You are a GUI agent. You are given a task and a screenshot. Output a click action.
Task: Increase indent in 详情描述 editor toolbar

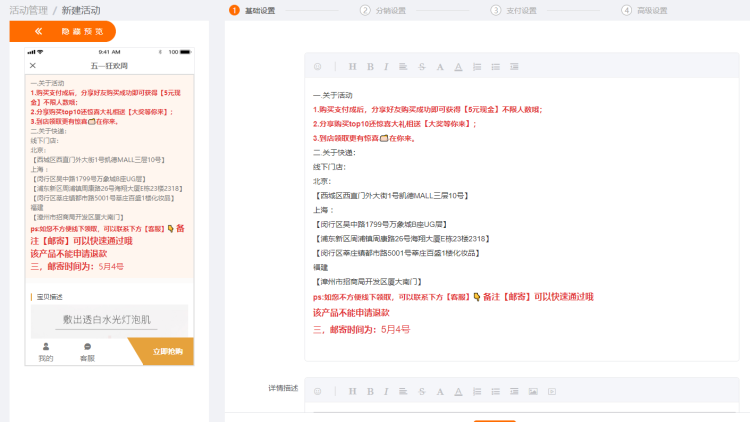(514, 391)
